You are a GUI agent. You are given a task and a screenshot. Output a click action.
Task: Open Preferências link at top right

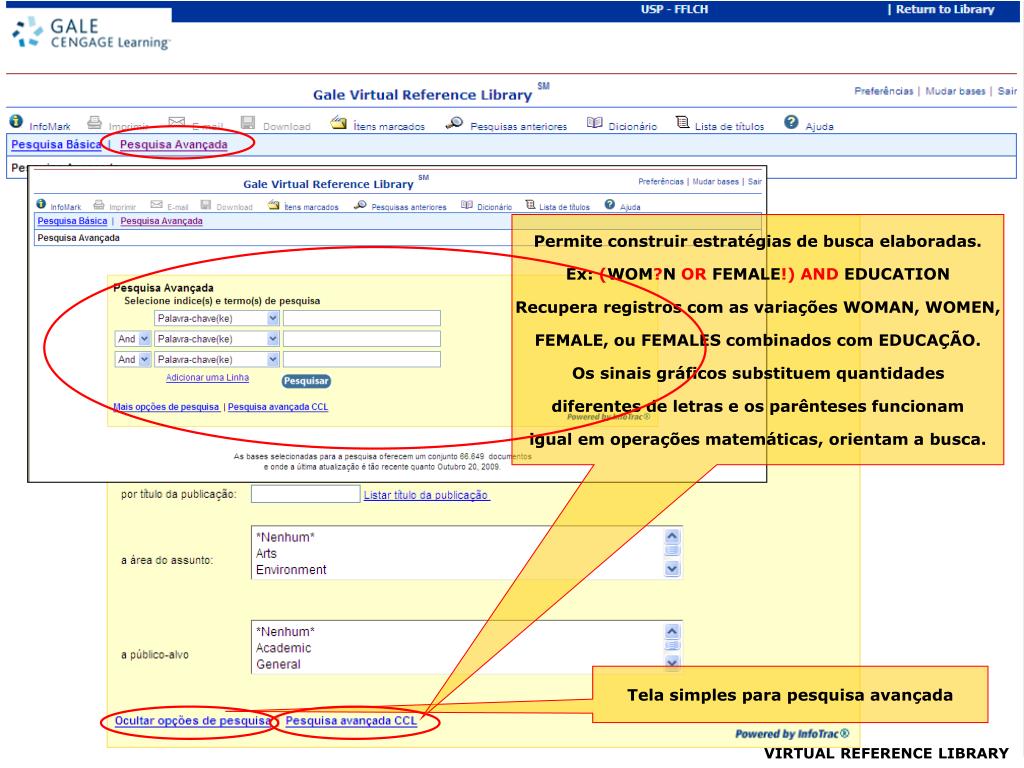(884, 91)
